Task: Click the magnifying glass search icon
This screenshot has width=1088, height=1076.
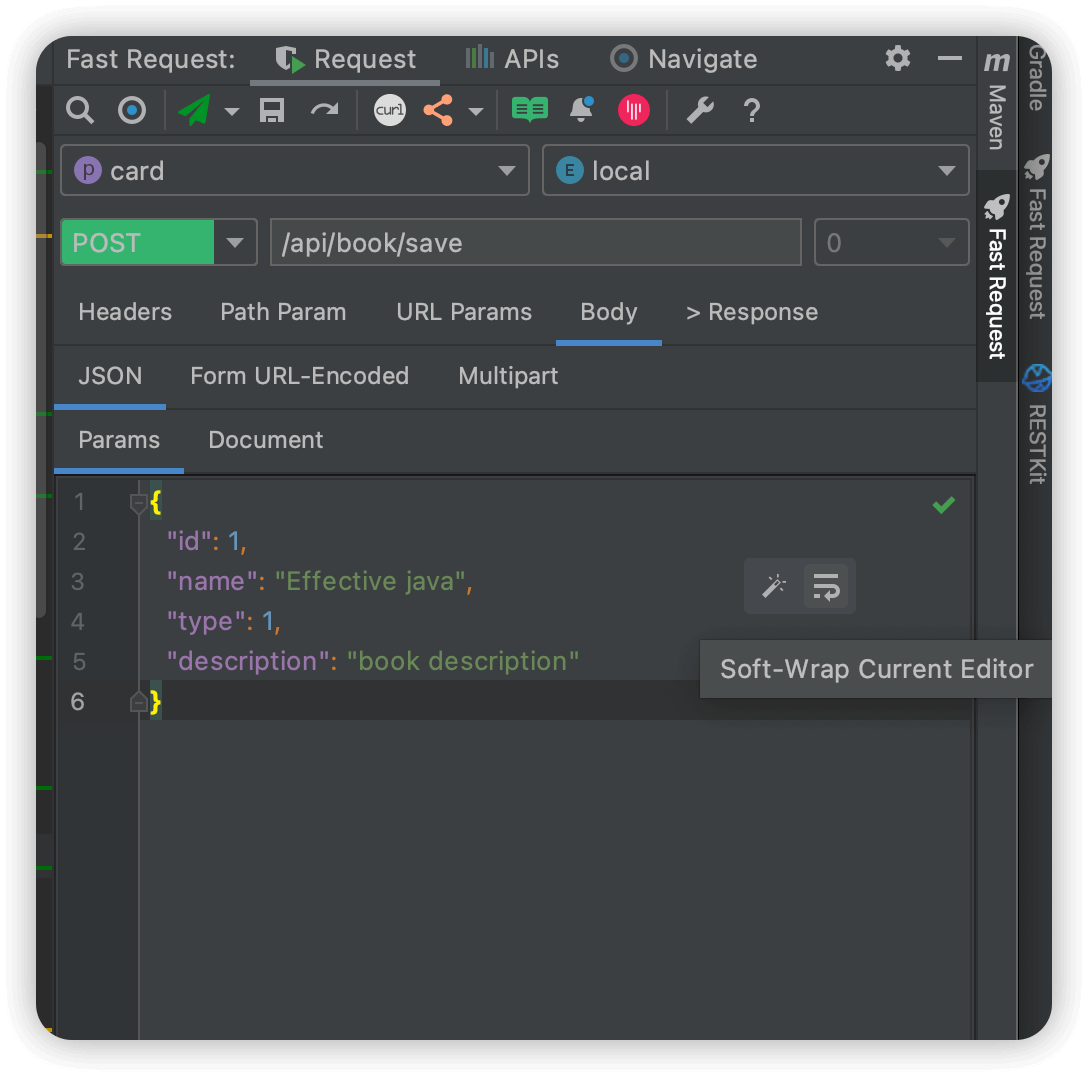Action: 80,110
